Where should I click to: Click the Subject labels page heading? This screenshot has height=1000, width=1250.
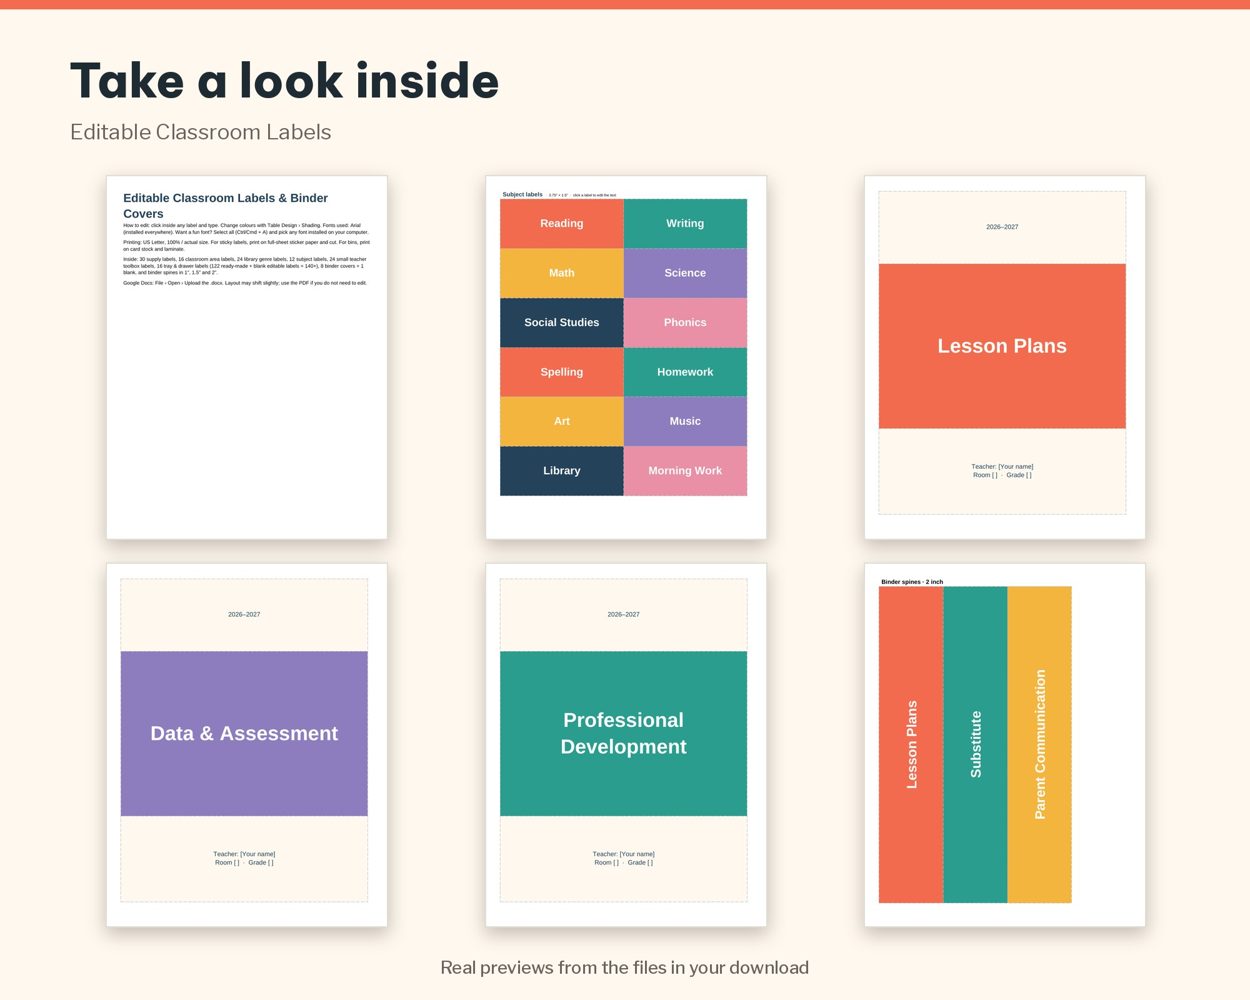point(522,194)
